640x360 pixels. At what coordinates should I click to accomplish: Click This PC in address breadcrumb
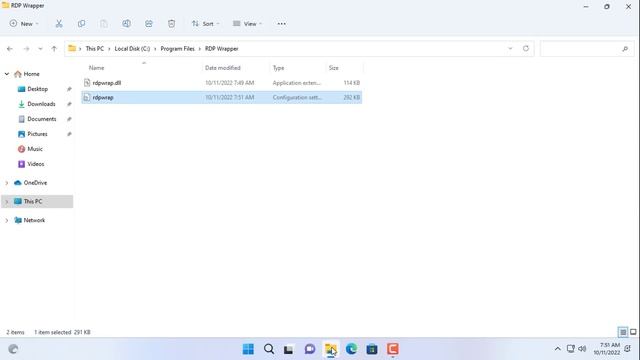point(94,49)
